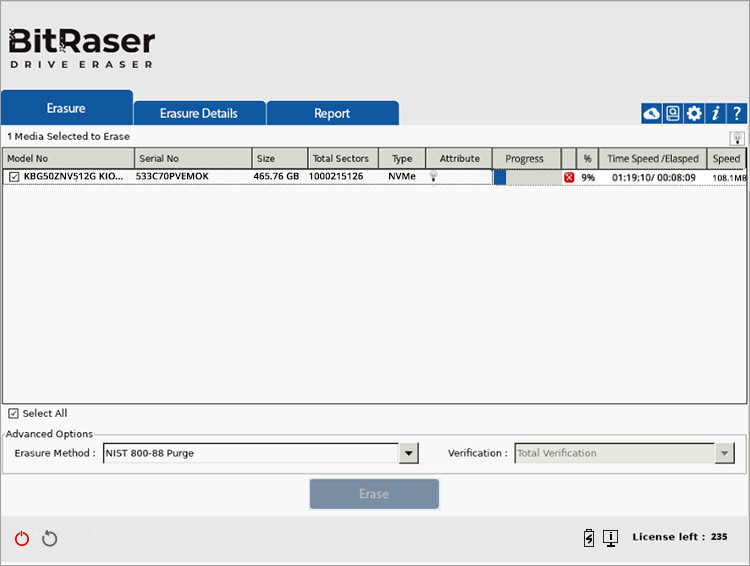The width and height of the screenshot is (750, 566).
Task: Click the model name KBG50ZNV512G KIO...
Action: click(73, 176)
